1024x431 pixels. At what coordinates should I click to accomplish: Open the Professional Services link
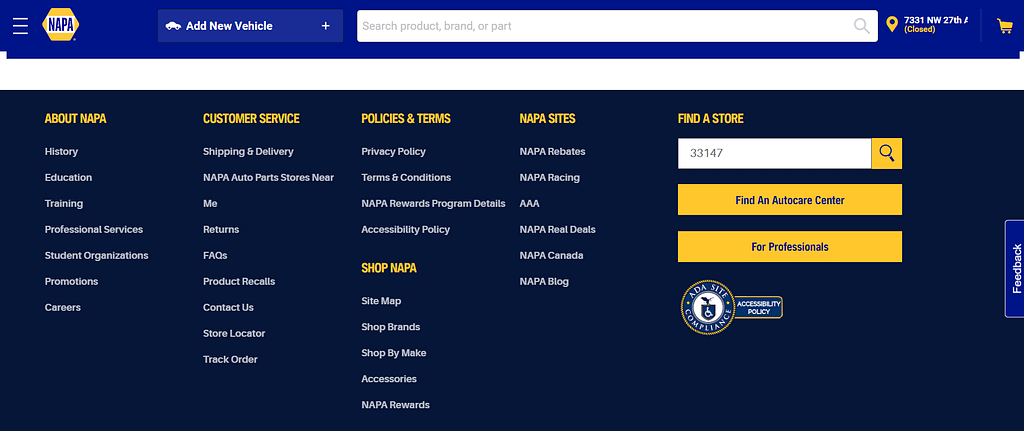coord(94,230)
